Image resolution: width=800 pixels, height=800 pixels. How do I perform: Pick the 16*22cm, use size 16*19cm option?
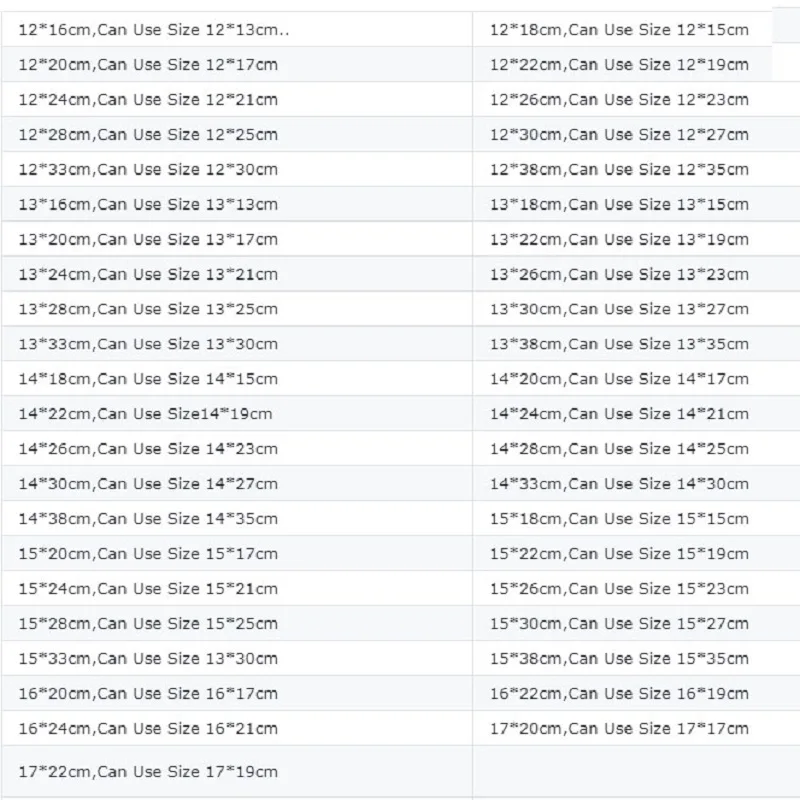619,694
